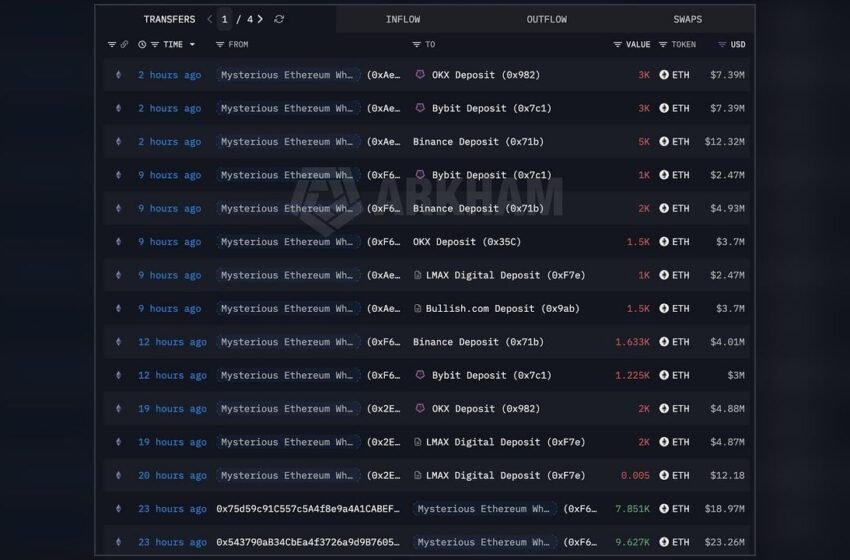
Task: Click the clock icon beside TIME header
Action: pyautogui.click(x=142, y=44)
